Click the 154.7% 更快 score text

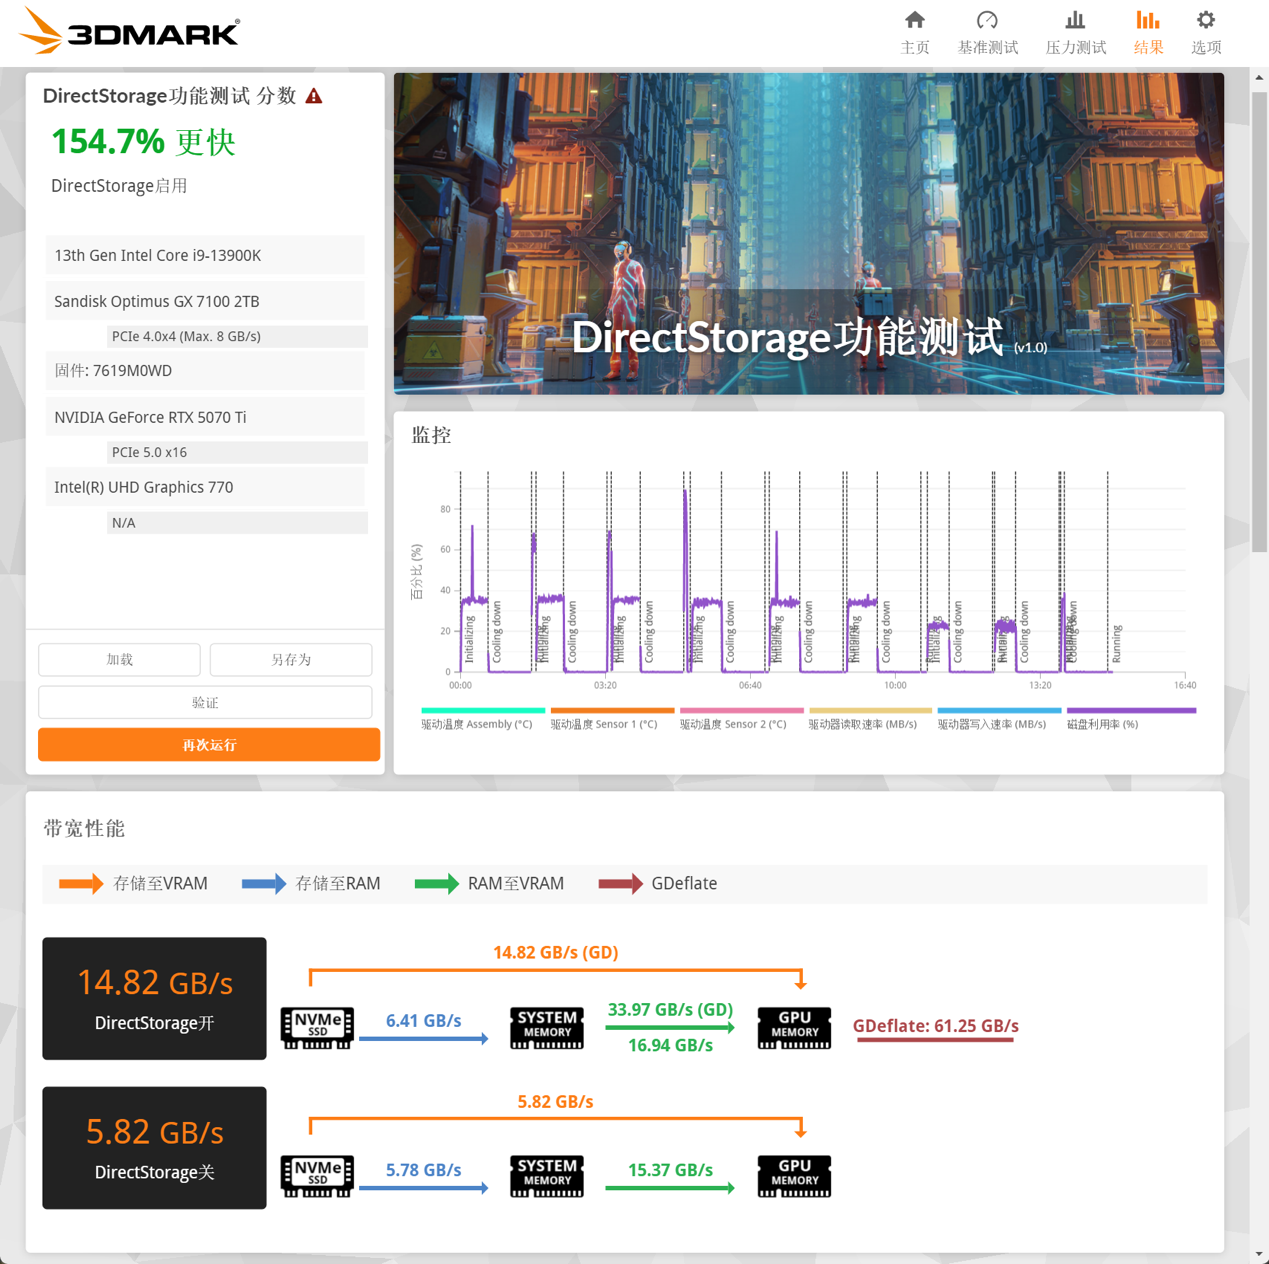pyautogui.click(x=143, y=142)
